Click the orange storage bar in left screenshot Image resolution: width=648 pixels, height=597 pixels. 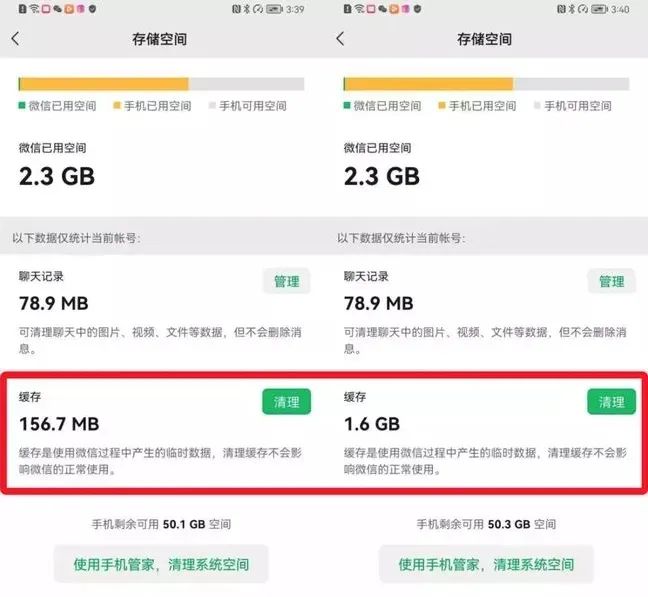coord(104,84)
